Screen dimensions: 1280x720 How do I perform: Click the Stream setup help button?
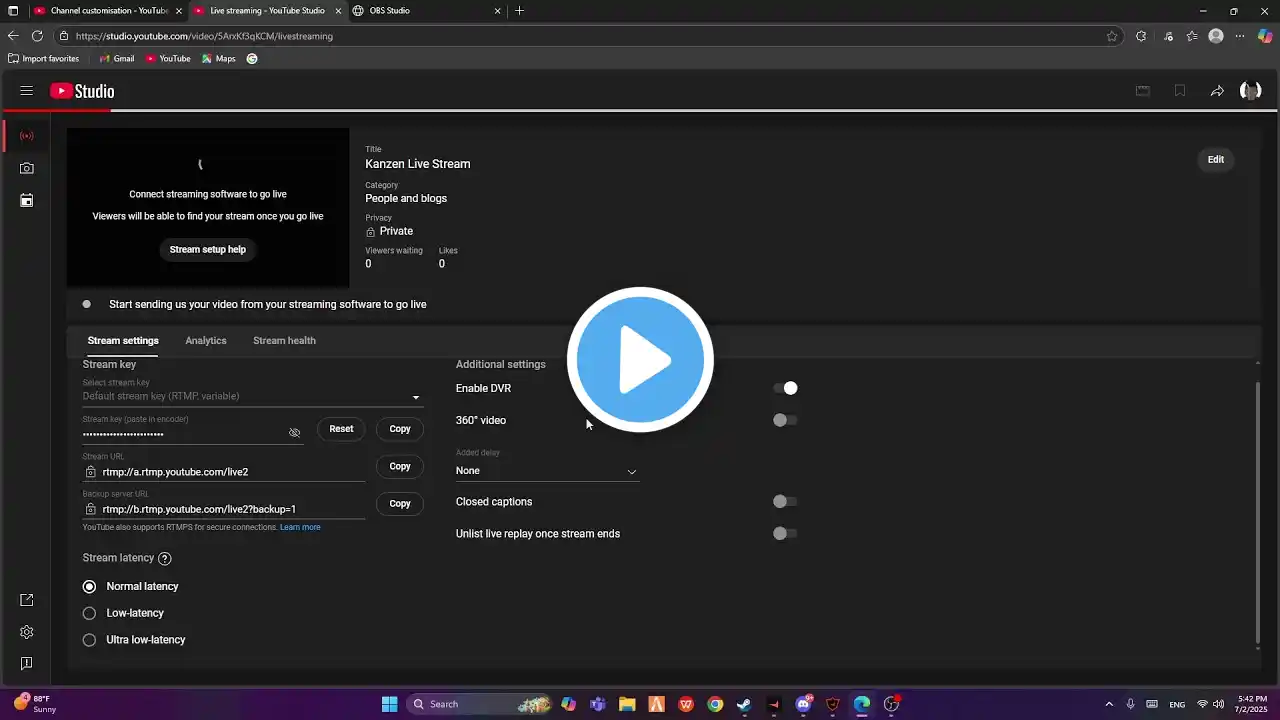pyautogui.click(x=208, y=250)
